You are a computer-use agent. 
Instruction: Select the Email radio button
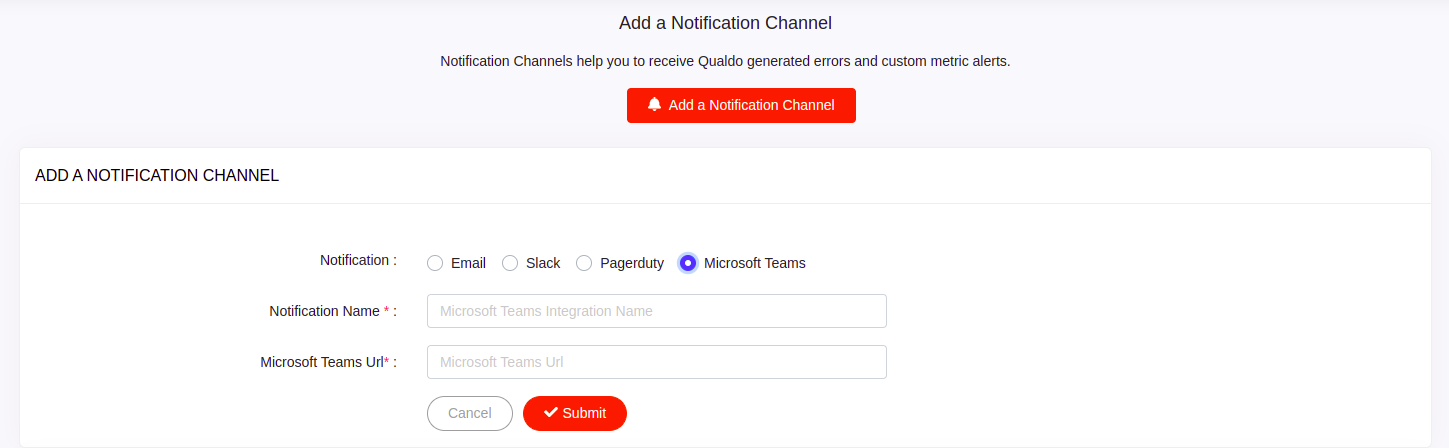pos(435,263)
